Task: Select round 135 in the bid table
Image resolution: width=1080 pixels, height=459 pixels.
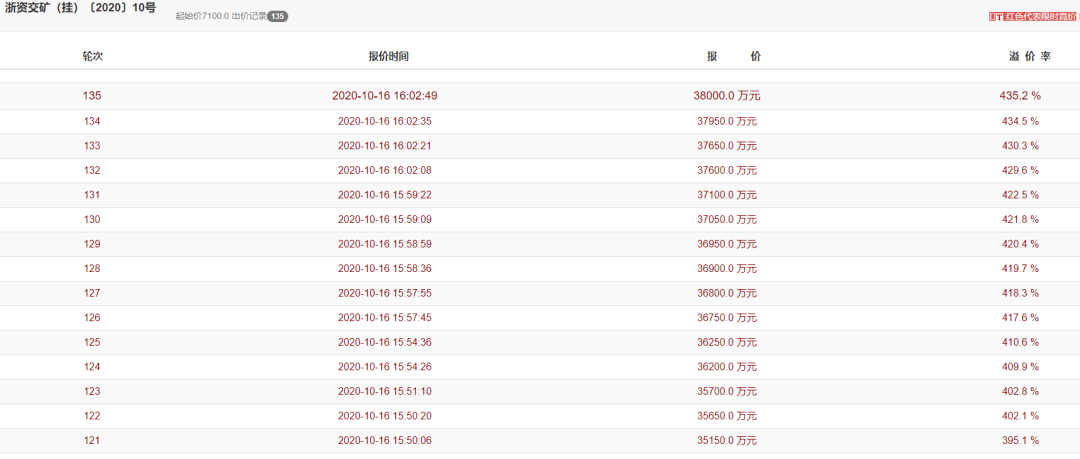Action: click(x=92, y=96)
